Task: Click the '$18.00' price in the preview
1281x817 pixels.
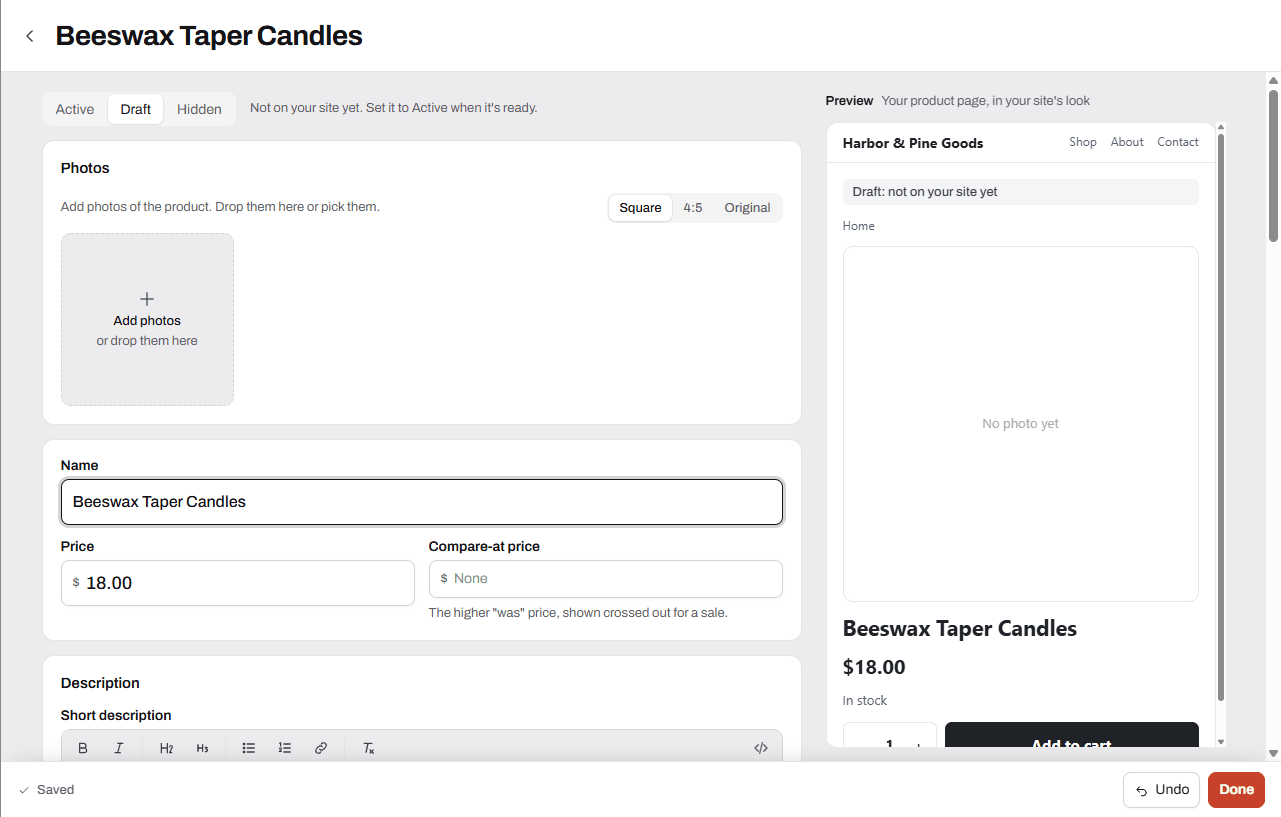Action: [874, 667]
